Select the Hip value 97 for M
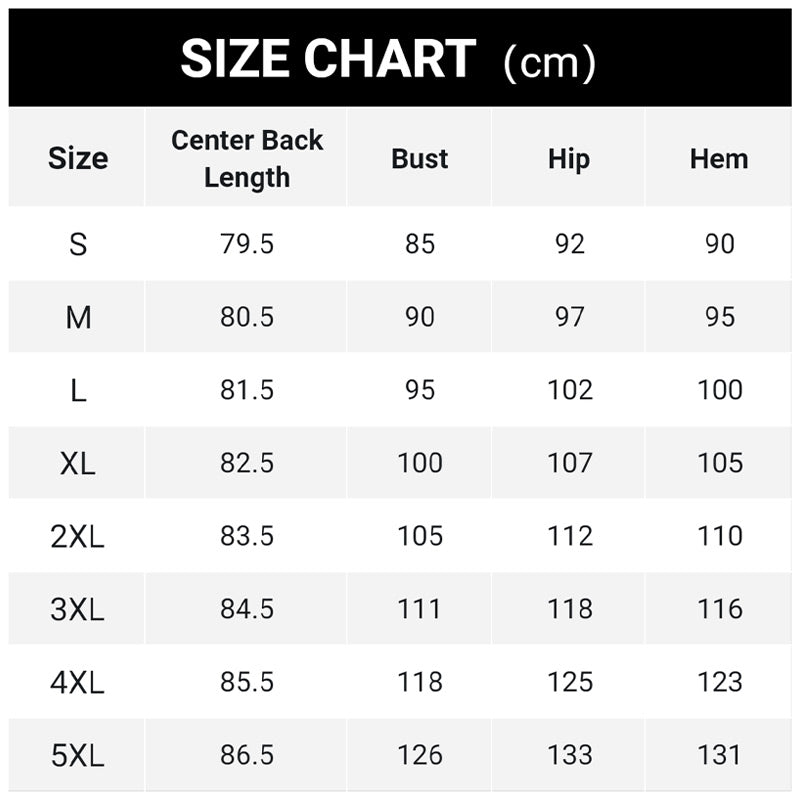Image resolution: width=800 pixels, height=800 pixels. 569,317
